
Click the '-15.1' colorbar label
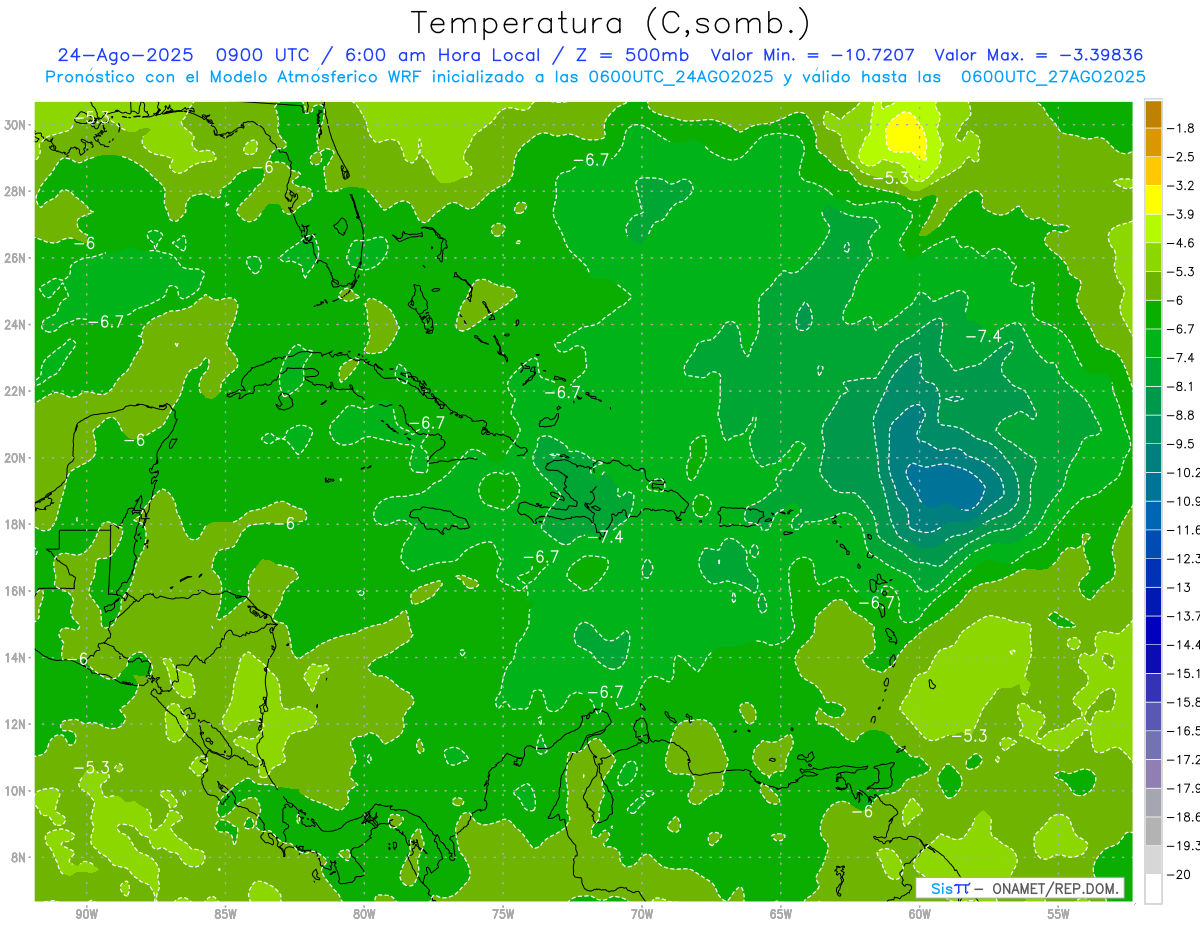click(x=1183, y=673)
